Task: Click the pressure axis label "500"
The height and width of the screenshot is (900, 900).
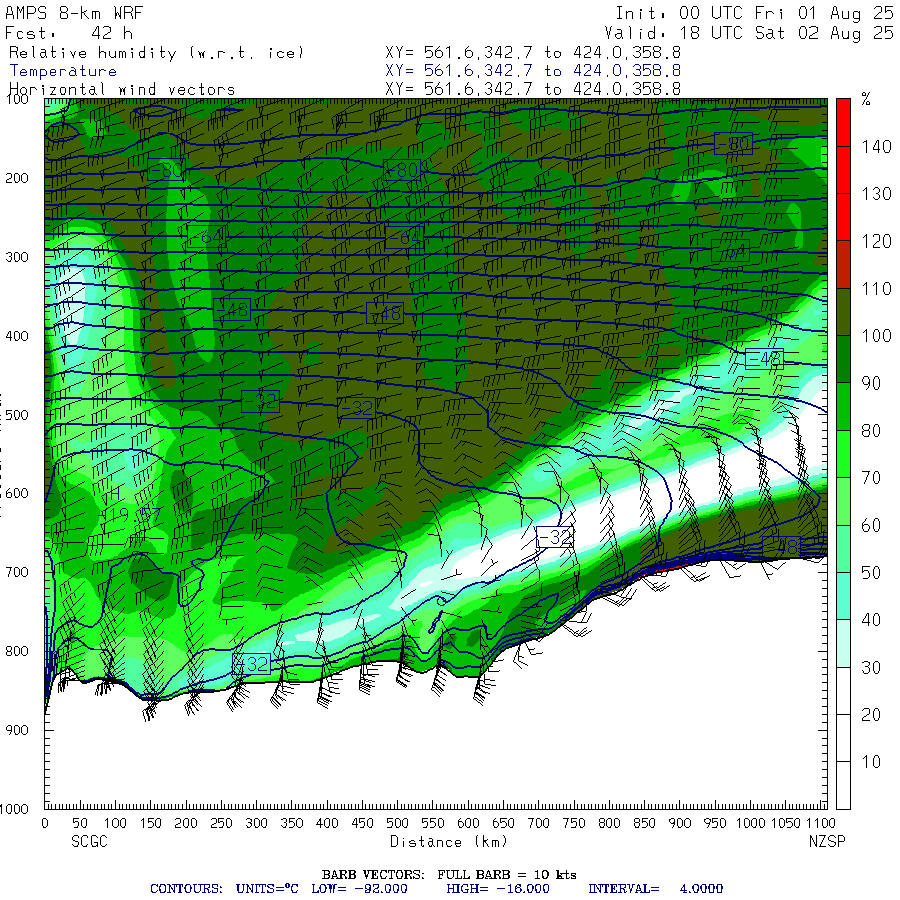Action: [17, 415]
